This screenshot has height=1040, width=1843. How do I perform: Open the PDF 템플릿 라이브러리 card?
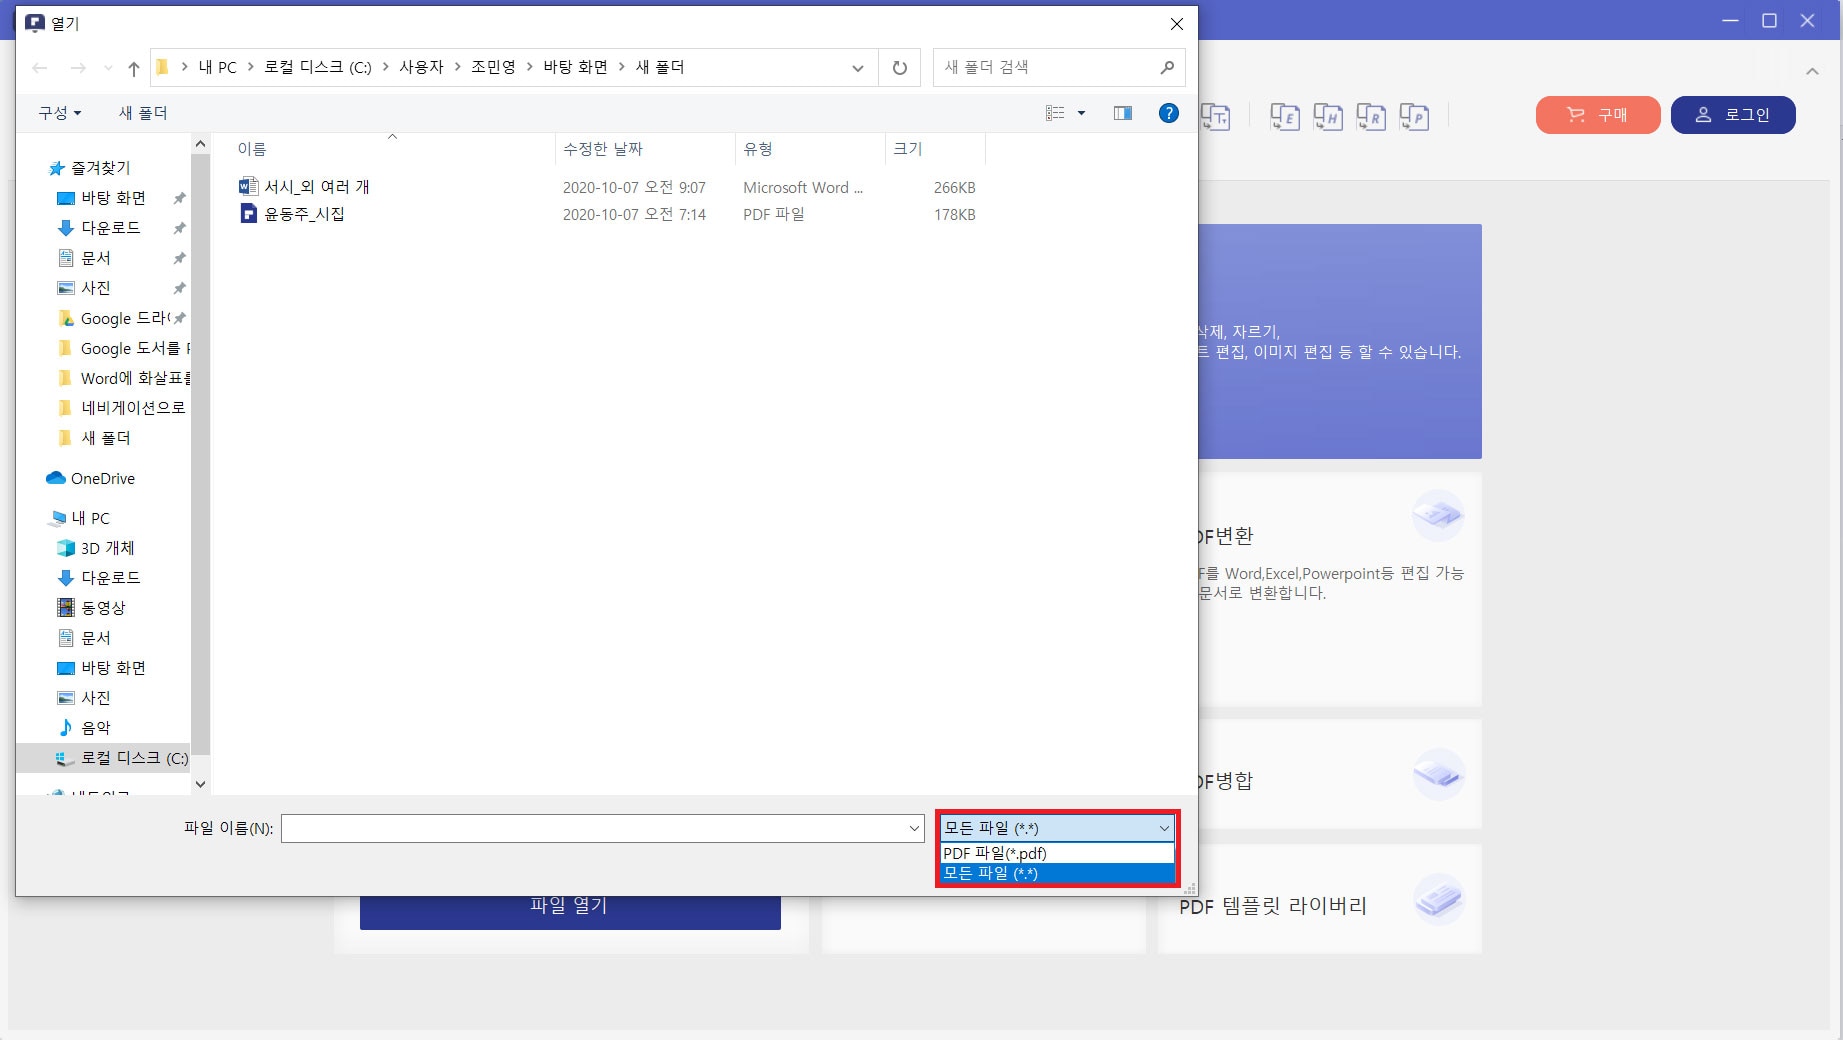(x=1320, y=899)
